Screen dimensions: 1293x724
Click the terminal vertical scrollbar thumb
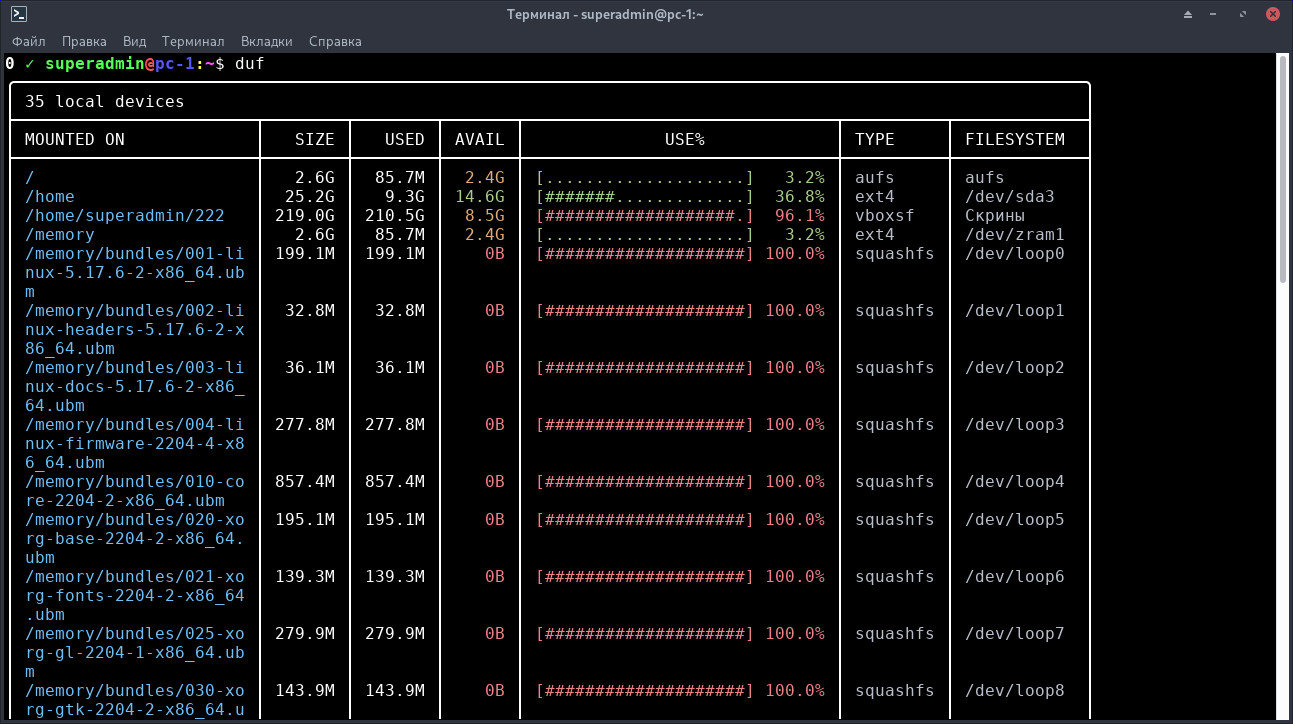1284,168
